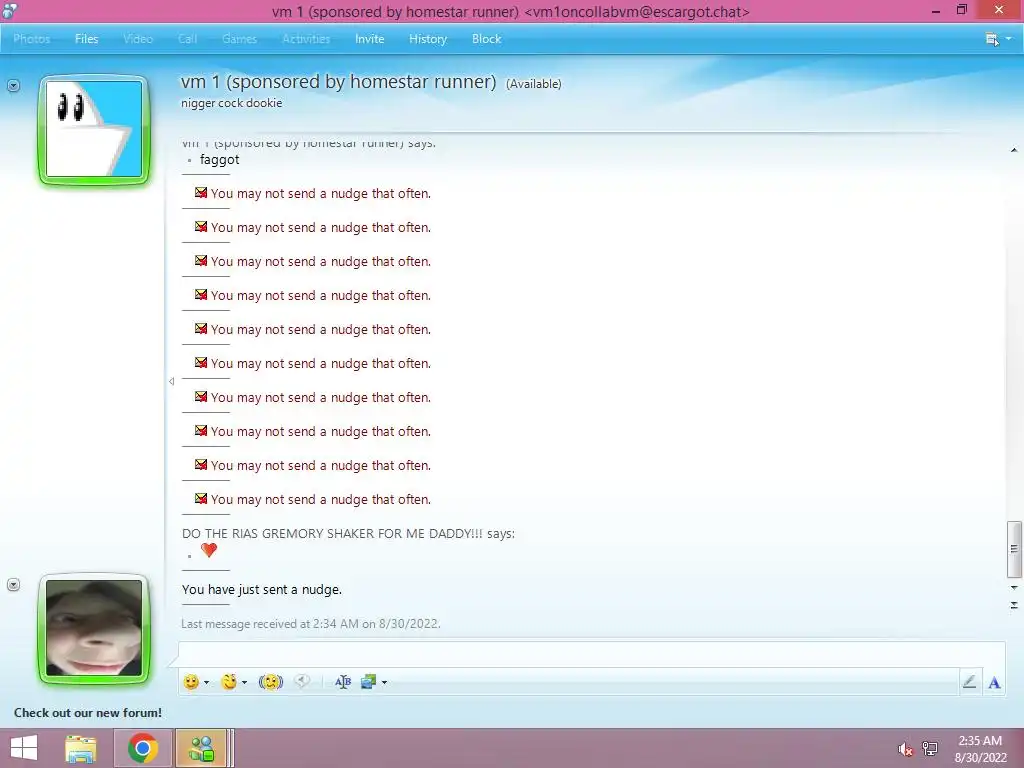Collapse contact's display picture arrow
This screenshot has width=1024, height=768.
coord(13,86)
